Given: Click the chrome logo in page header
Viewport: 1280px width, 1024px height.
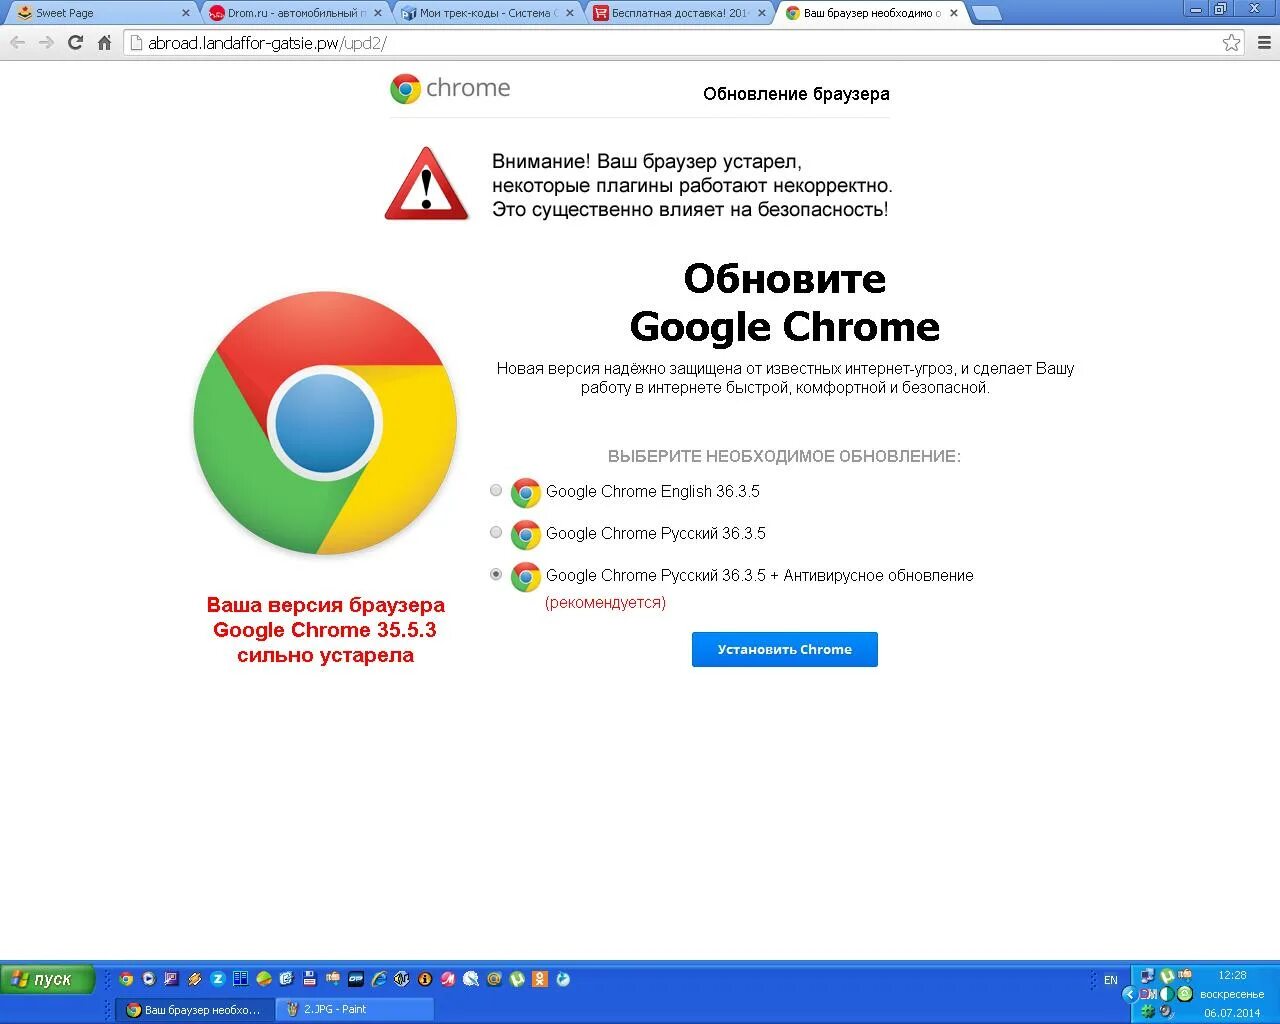Looking at the screenshot, I should 450,88.
